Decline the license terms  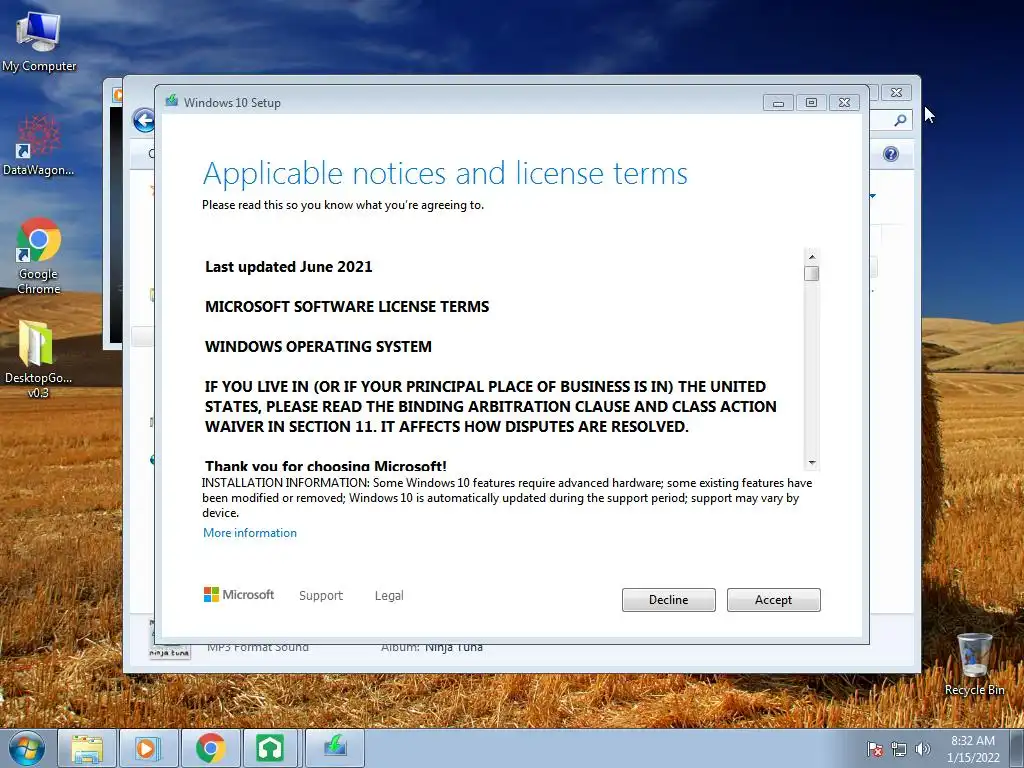pos(668,600)
